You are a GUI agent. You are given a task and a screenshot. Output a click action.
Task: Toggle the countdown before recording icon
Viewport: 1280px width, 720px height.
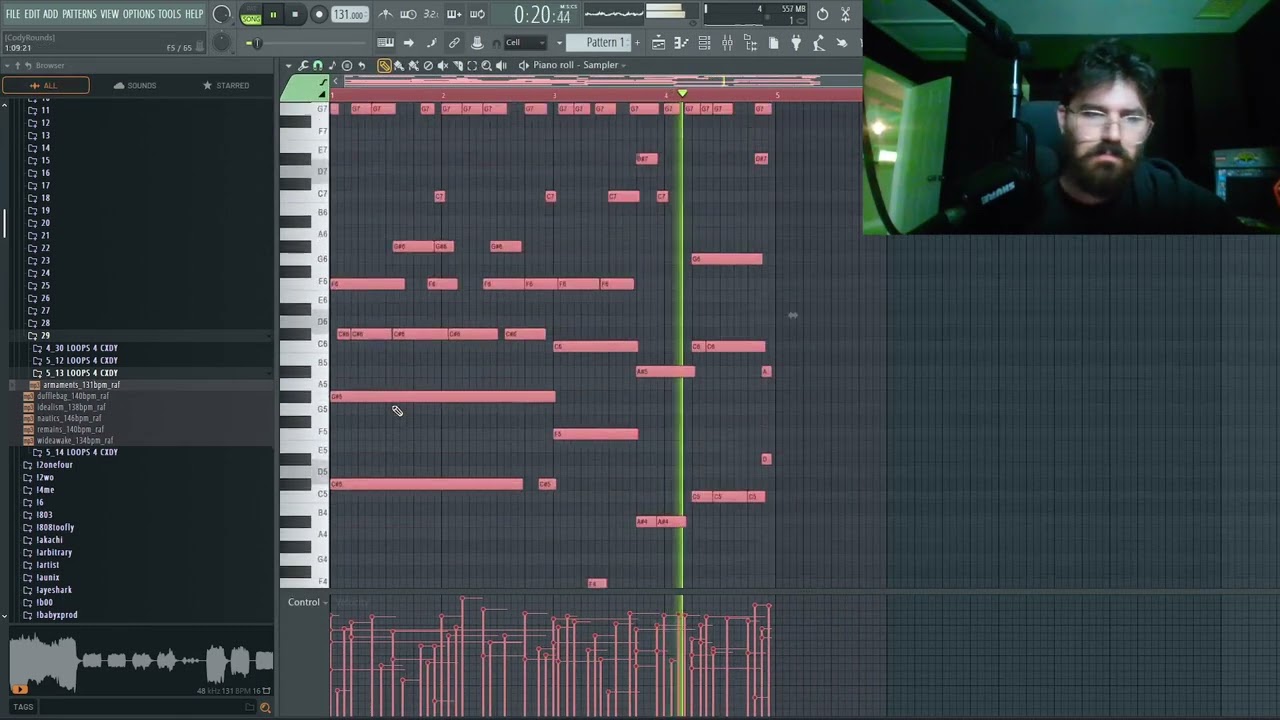click(431, 14)
